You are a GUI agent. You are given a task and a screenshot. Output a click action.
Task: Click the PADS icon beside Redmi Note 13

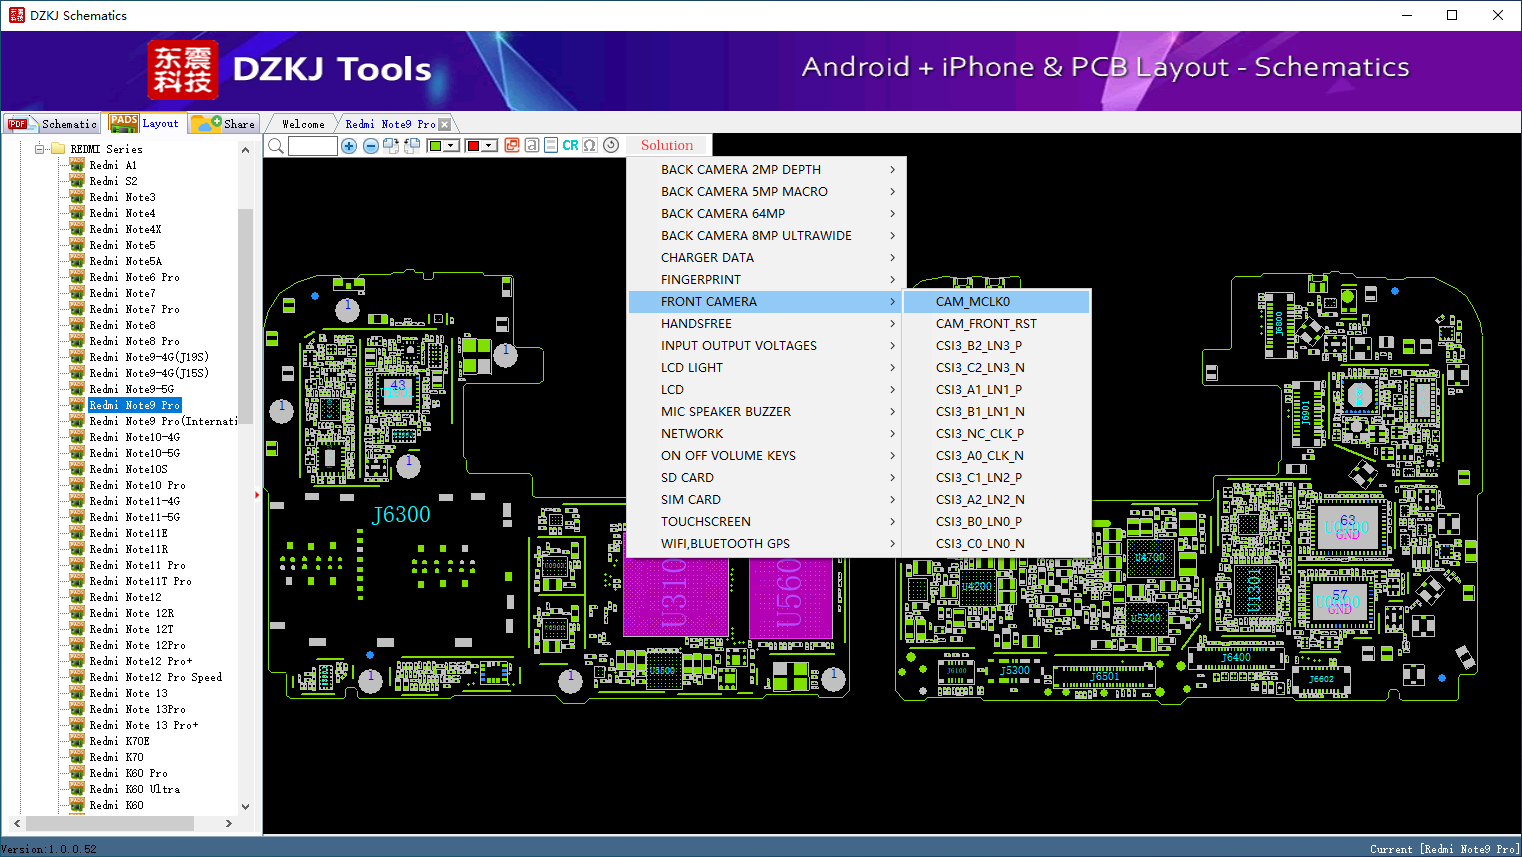point(77,693)
